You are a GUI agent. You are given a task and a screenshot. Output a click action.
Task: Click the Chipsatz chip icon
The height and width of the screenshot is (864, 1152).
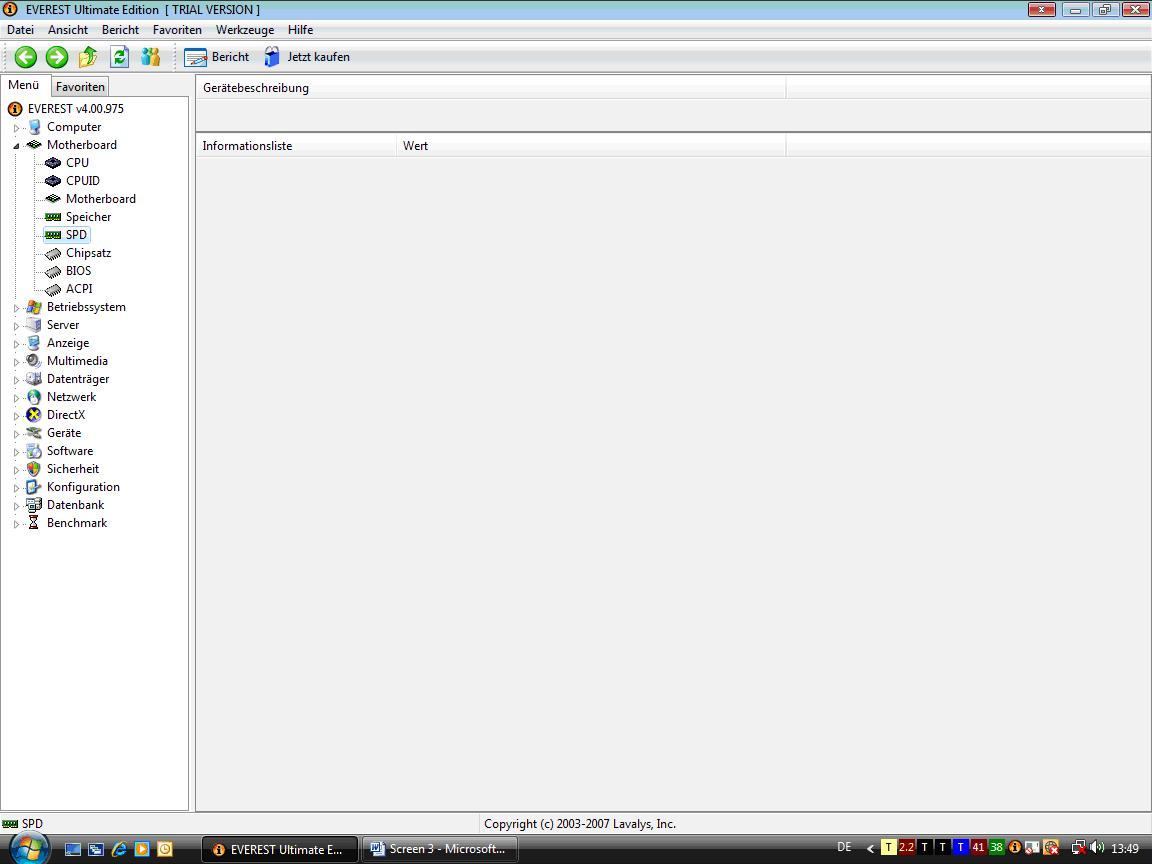(x=53, y=253)
